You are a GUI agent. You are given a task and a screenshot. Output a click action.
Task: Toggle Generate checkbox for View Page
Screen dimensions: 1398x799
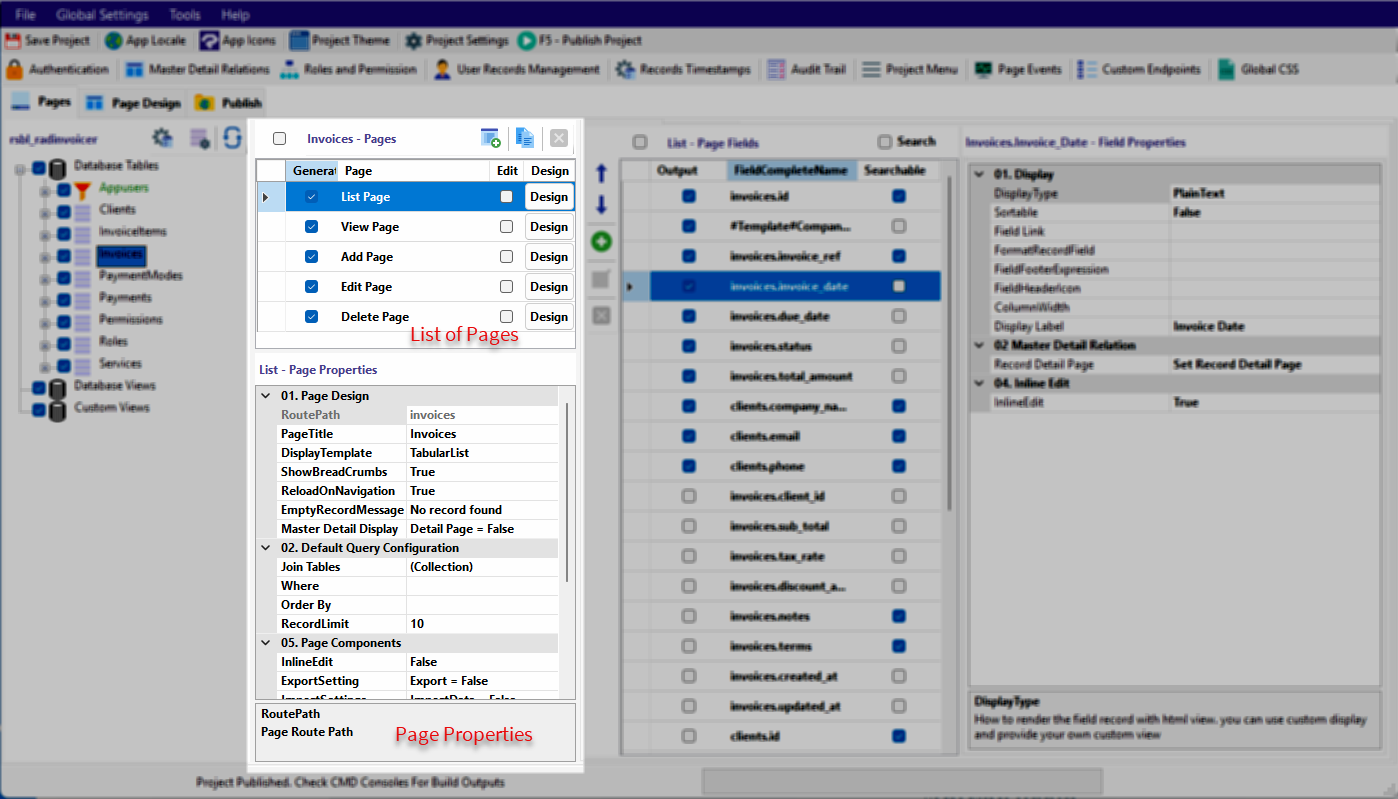point(312,227)
